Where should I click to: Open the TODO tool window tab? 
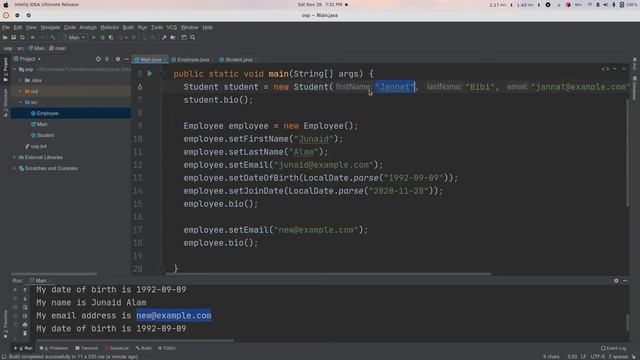[167, 348]
